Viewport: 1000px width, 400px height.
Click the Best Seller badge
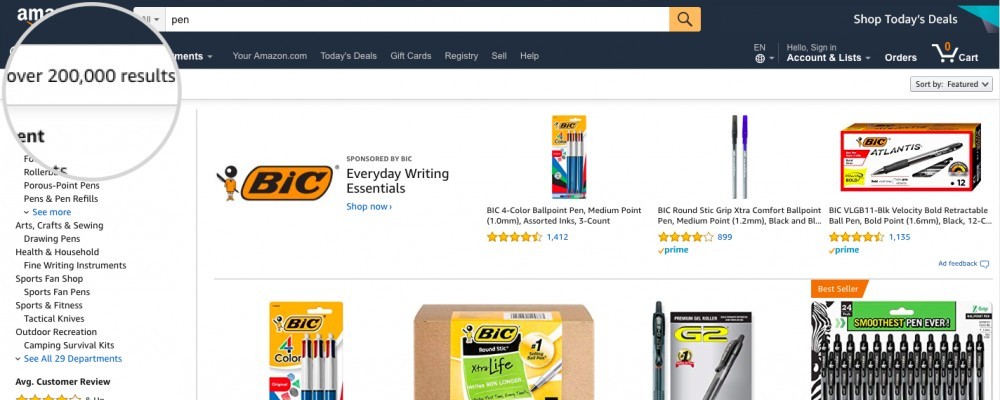pyautogui.click(x=839, y=289)
